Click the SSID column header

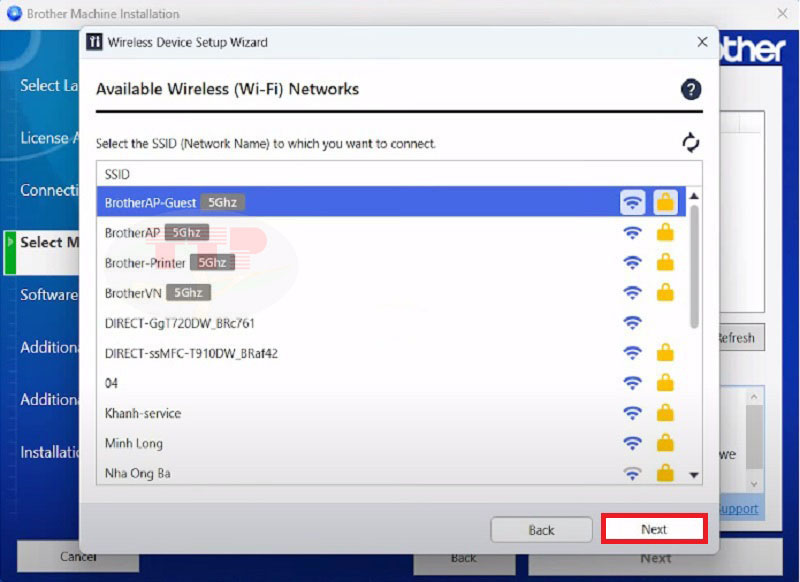(117, 173)
